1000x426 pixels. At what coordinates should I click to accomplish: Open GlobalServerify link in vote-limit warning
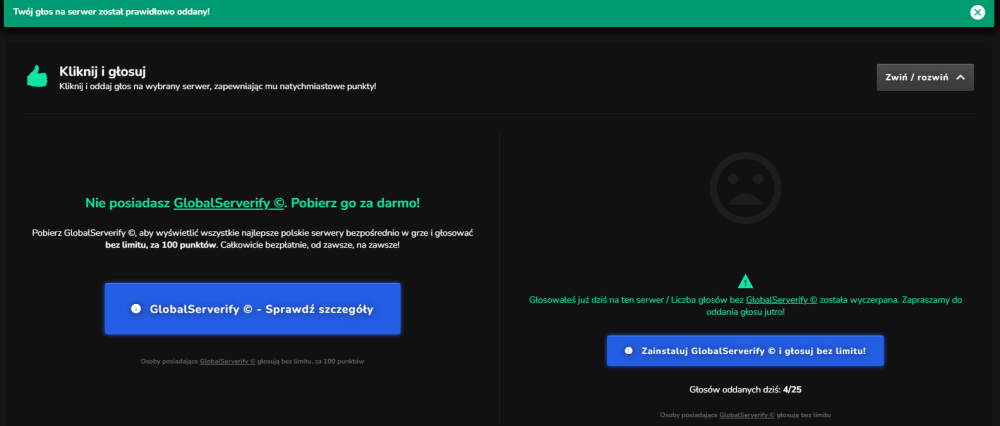(781, 299)
